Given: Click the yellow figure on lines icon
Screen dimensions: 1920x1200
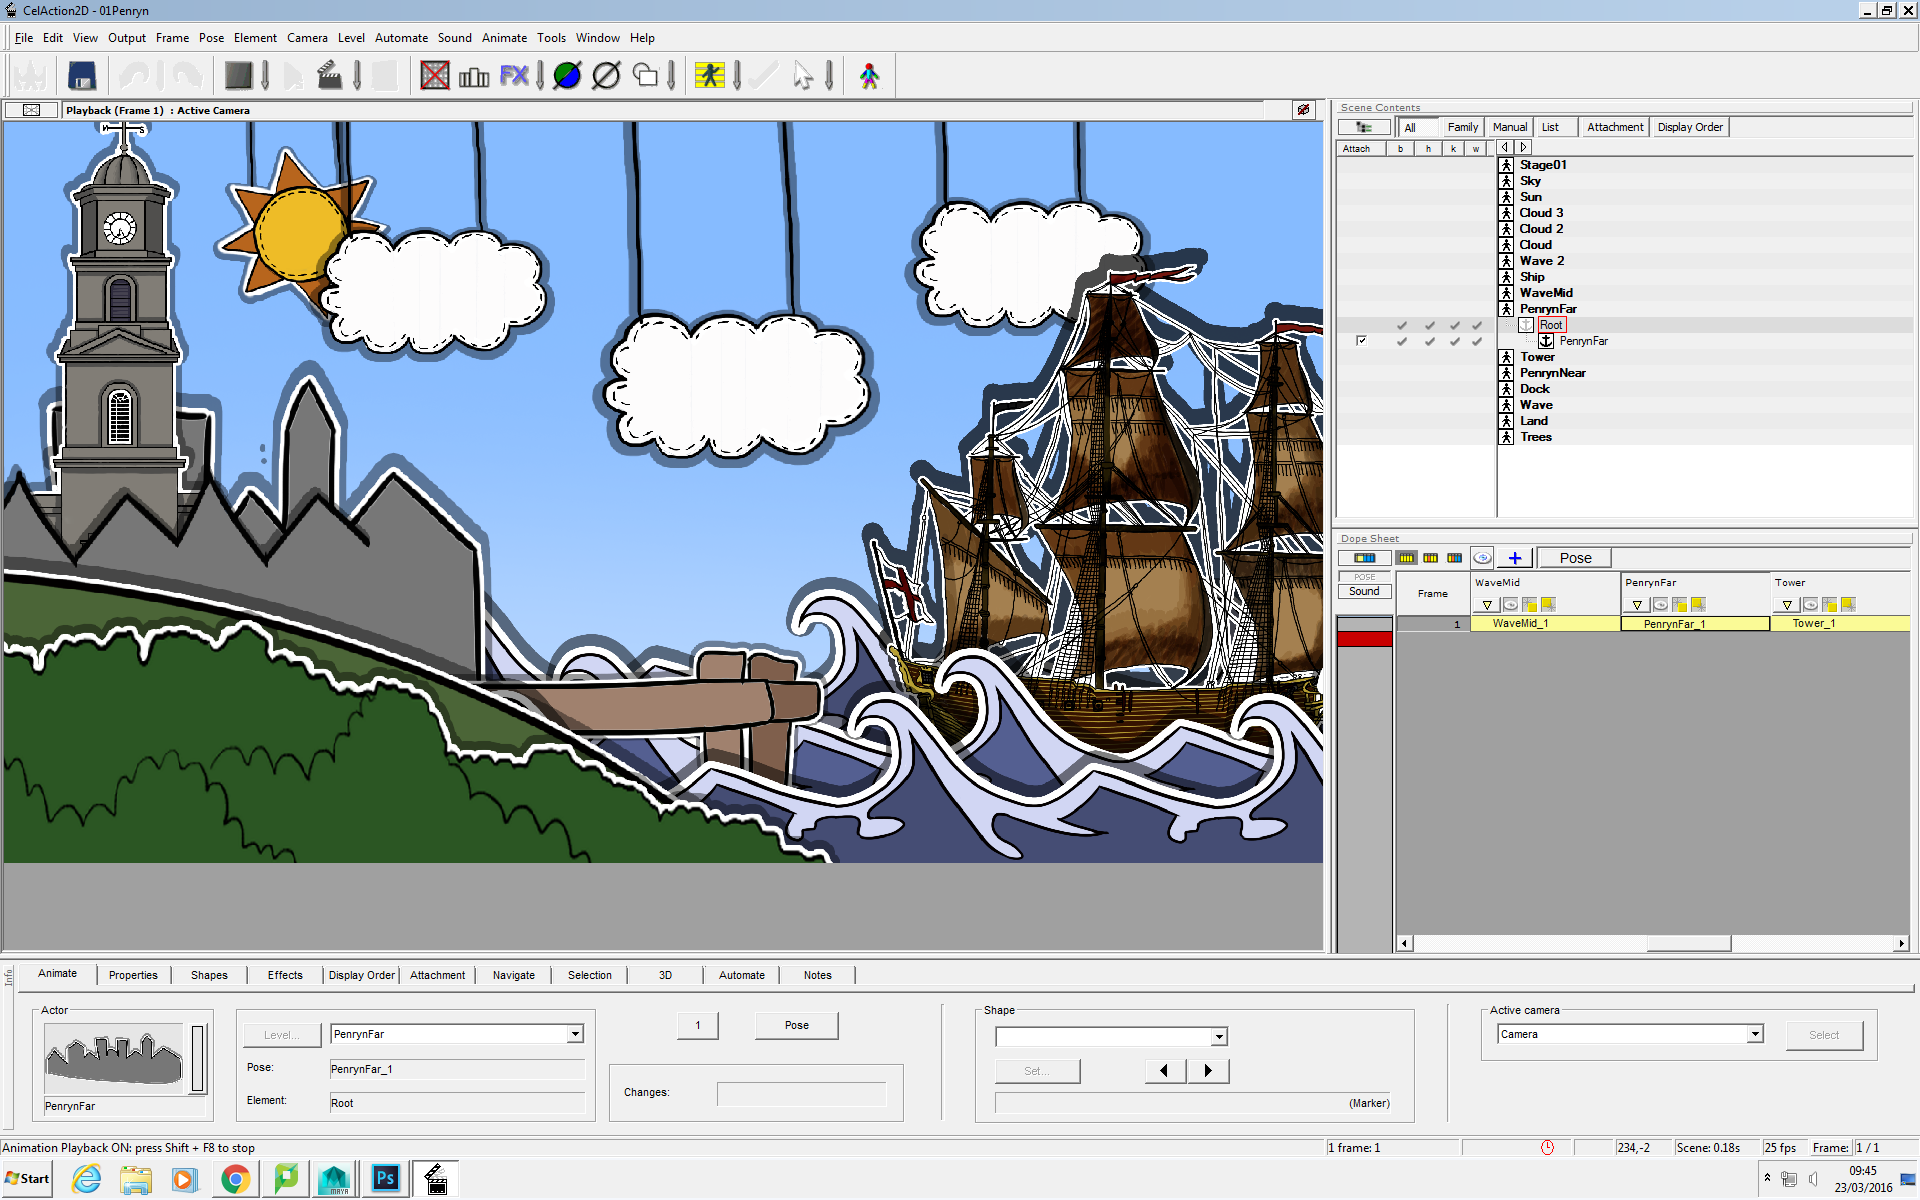Looking at the screenshot, I should tap(710, 76).
